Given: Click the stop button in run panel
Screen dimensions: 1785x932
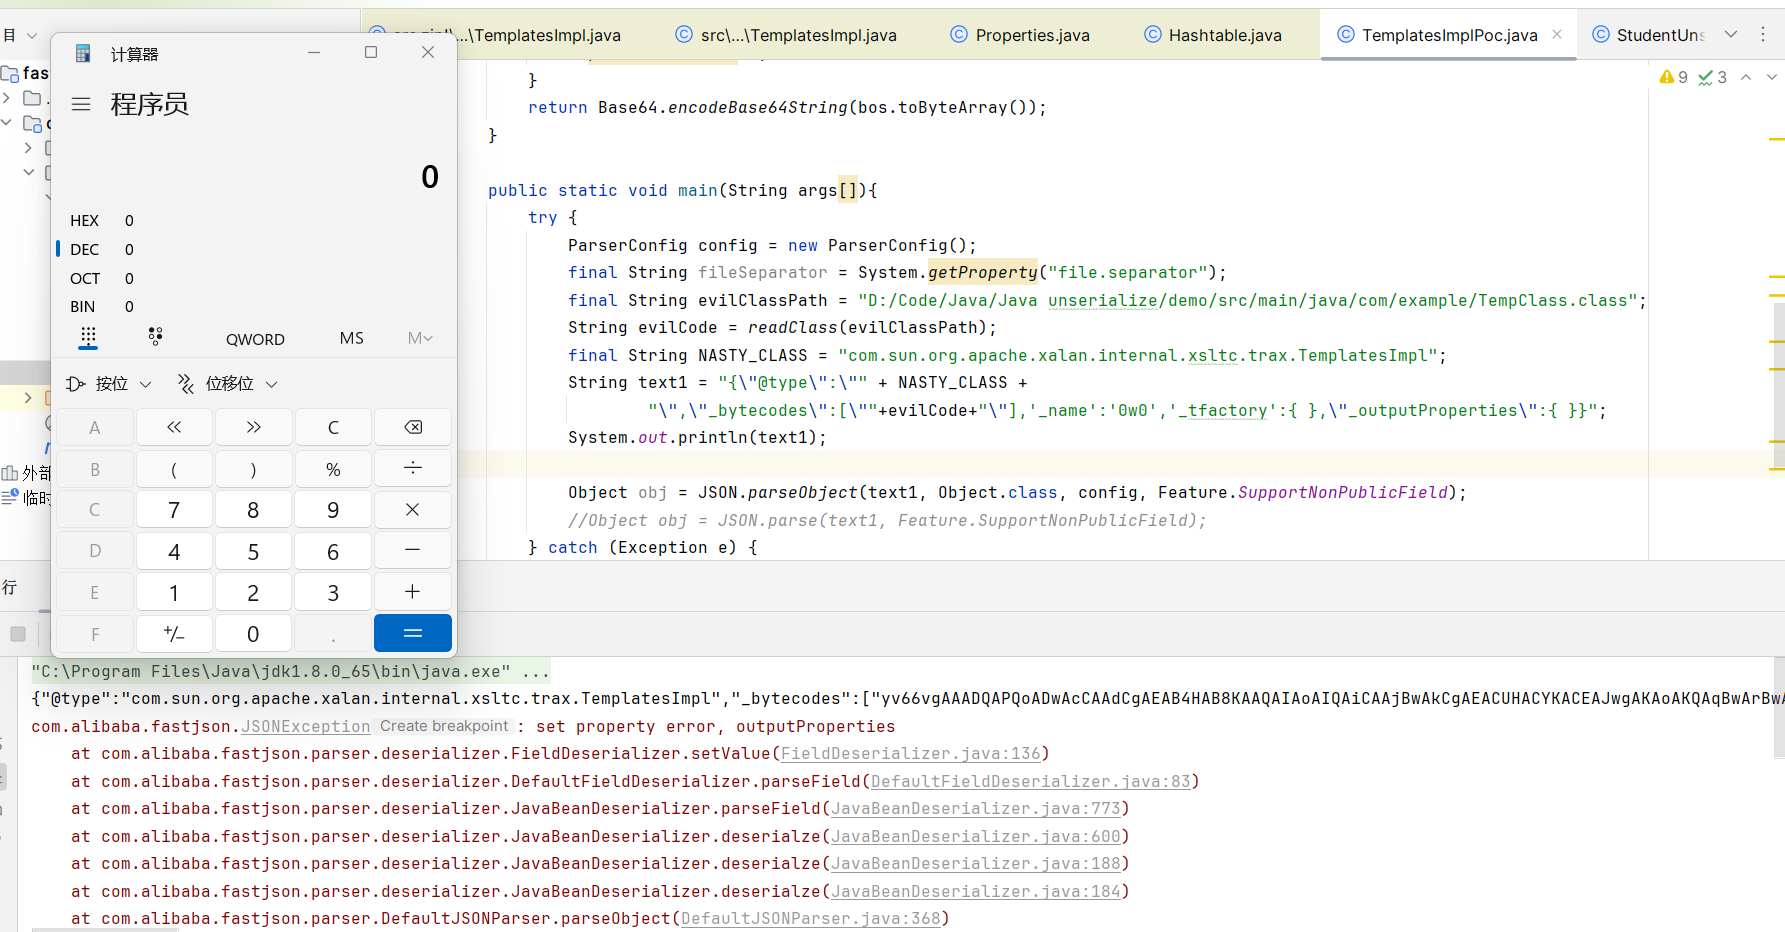Looking at the screenshot, I should tap(18, 634).
